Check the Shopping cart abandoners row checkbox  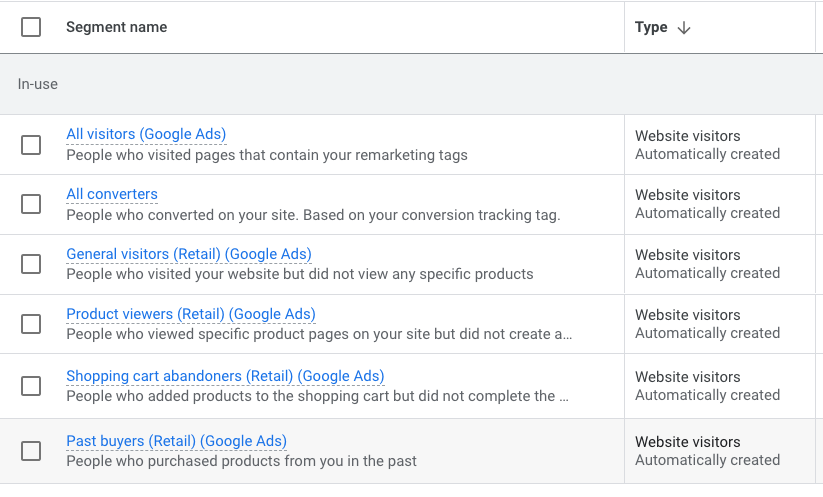coord(31,386)
